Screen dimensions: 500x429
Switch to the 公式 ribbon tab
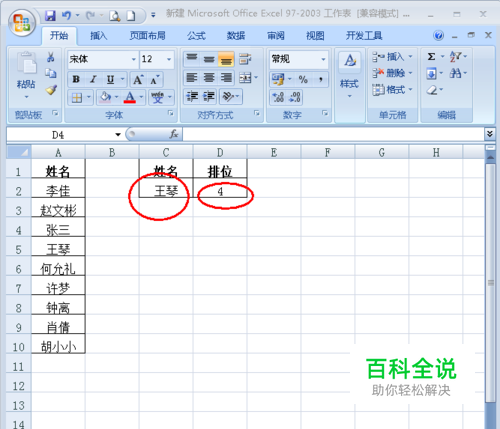tap(196, 36)
